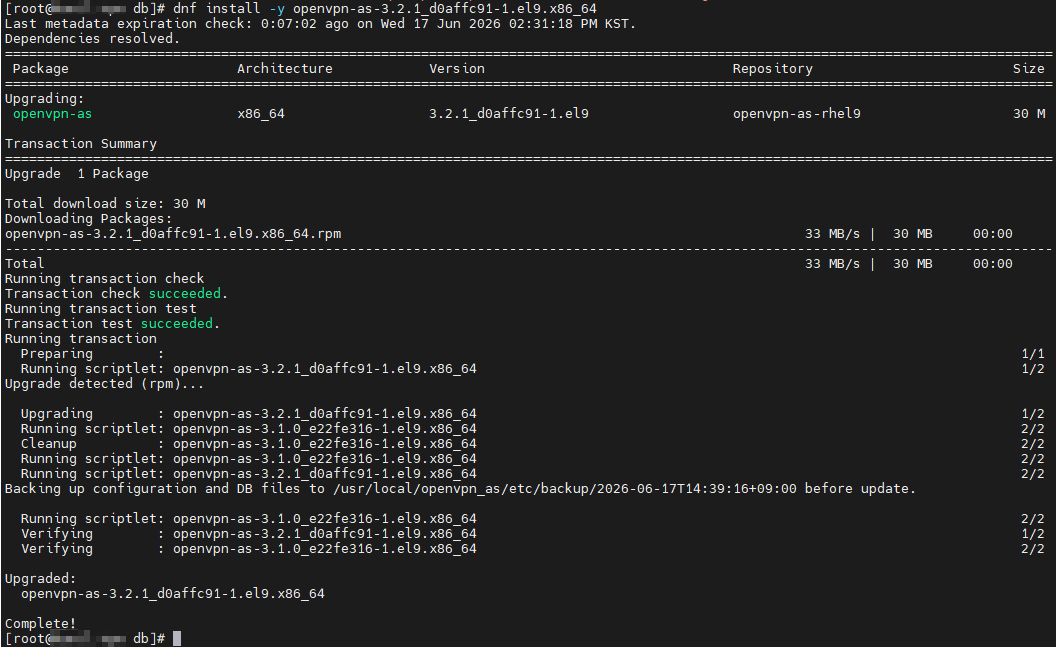The image size is (1056, 647).
Task: Click the 'Version' column header
Action: 457,69
